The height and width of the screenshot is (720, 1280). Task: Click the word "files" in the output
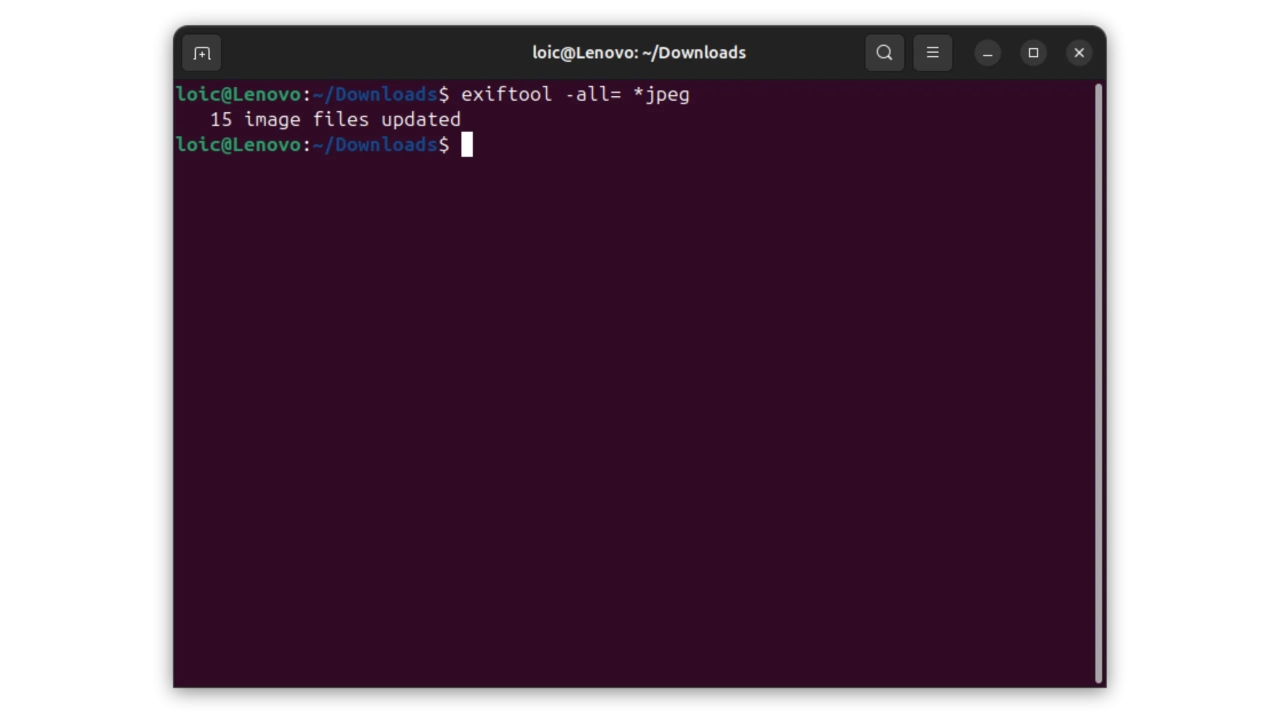[340, 120]
